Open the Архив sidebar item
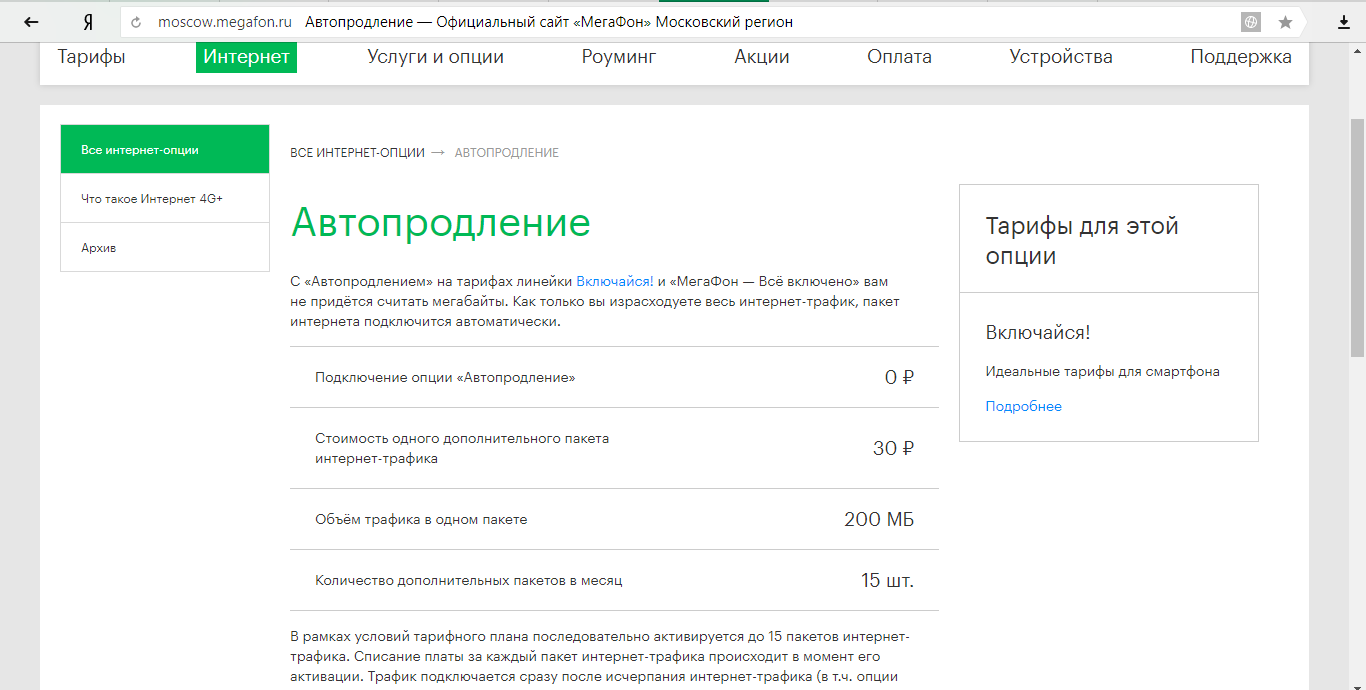The image size is (1366, 690). [165, 247]
